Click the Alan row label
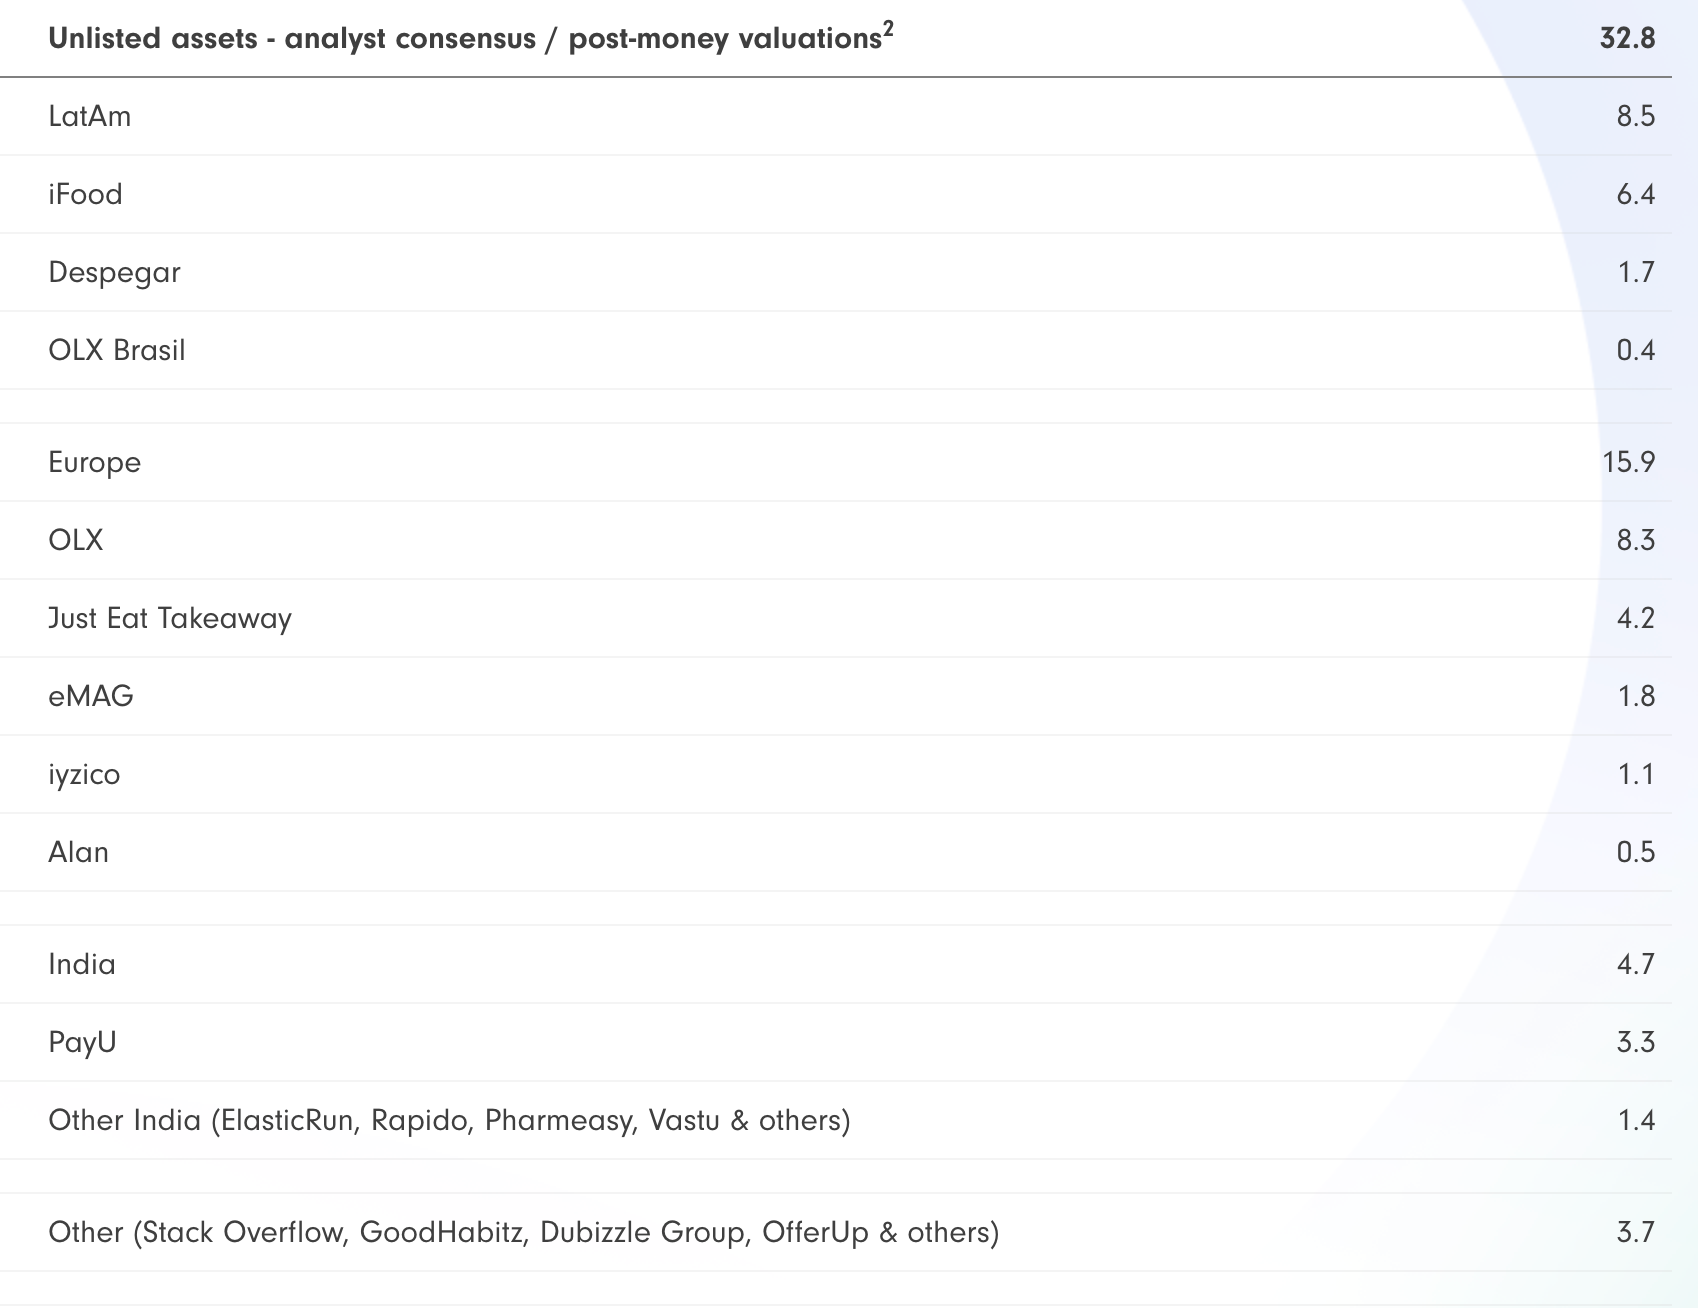 pyautogui.click(x=79, y=852)
